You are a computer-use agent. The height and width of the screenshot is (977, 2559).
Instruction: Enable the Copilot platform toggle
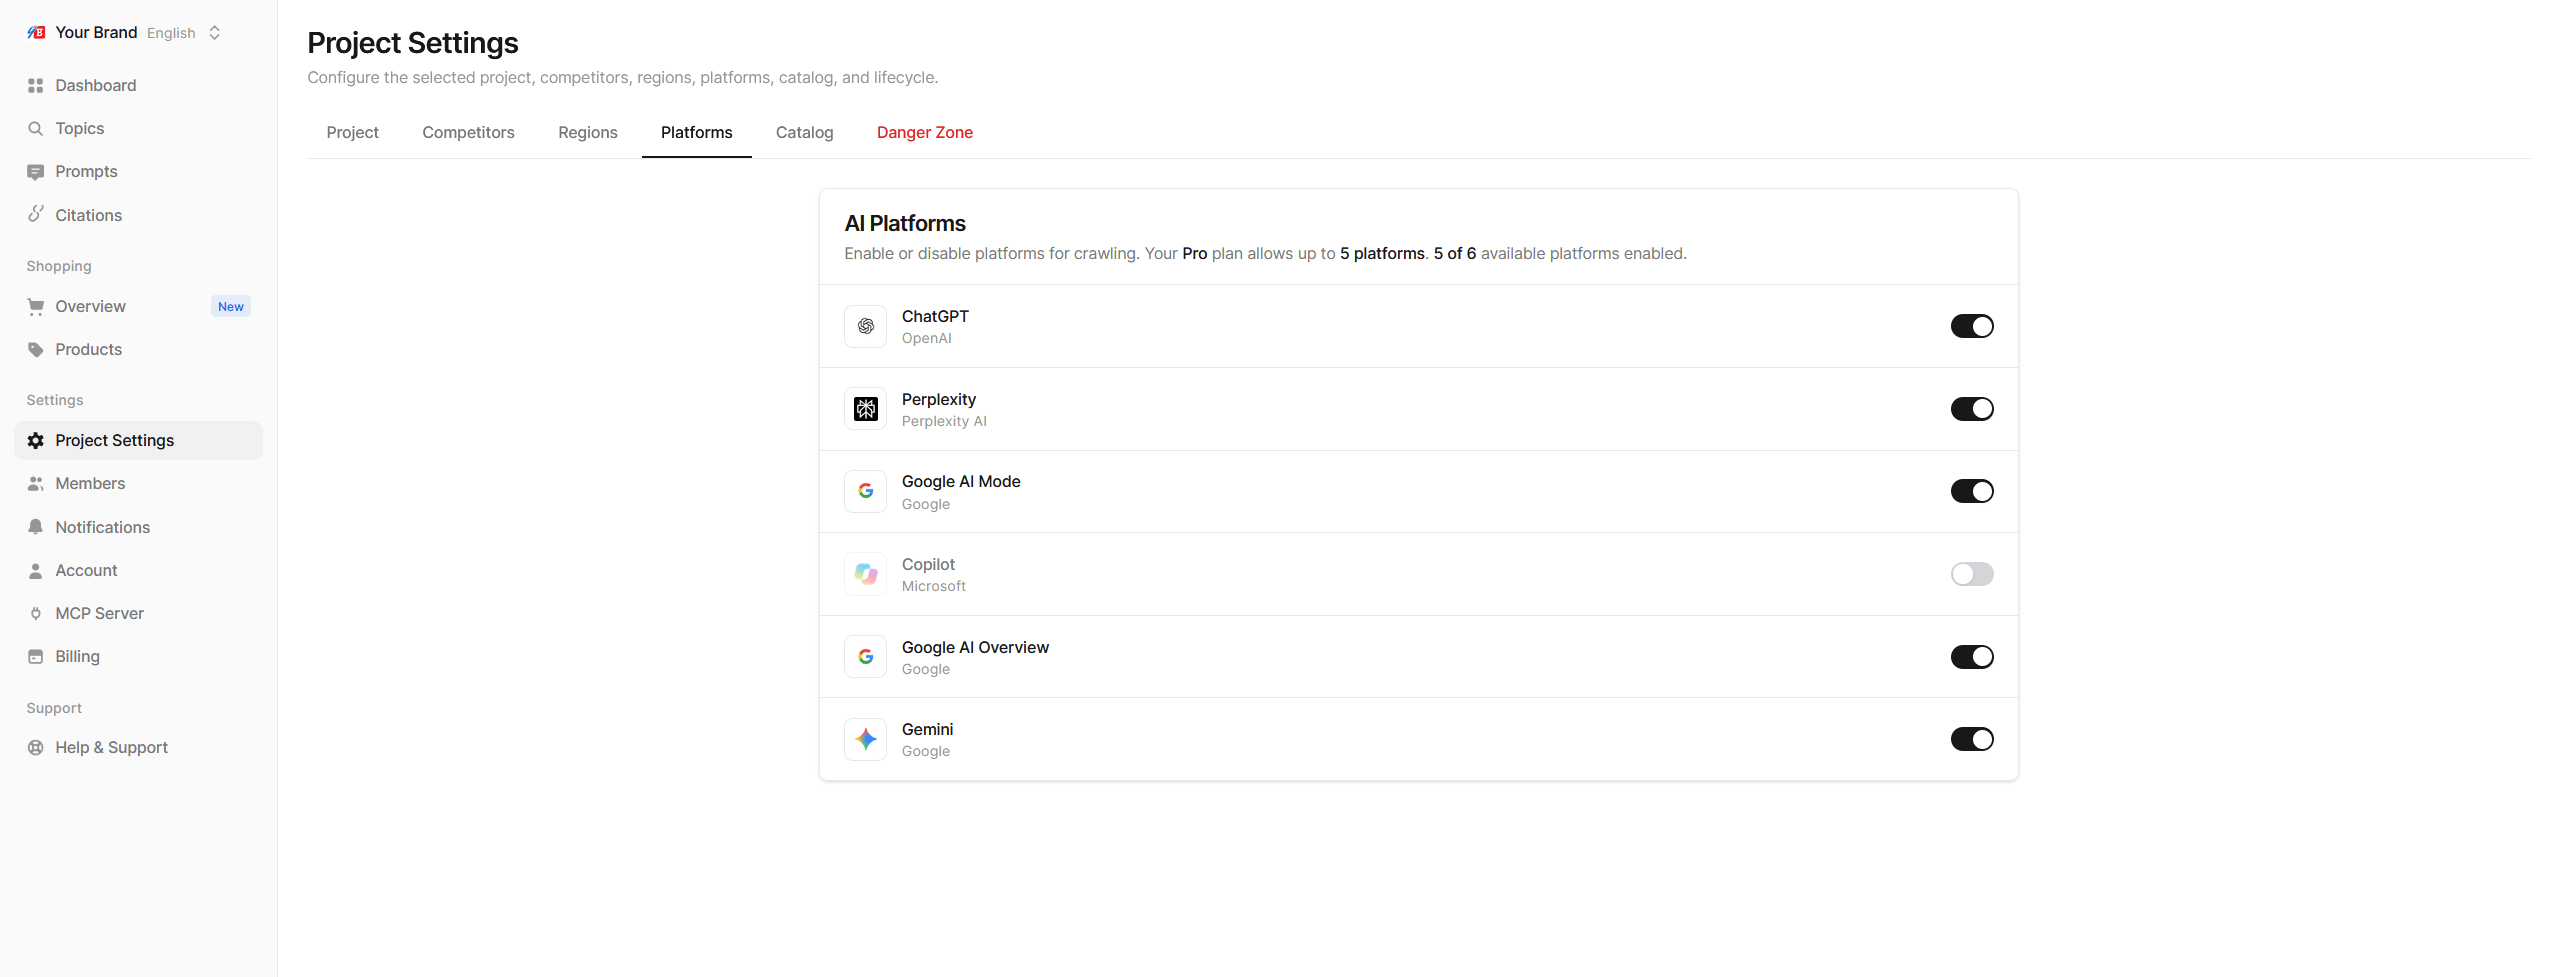click(1972, 574)
